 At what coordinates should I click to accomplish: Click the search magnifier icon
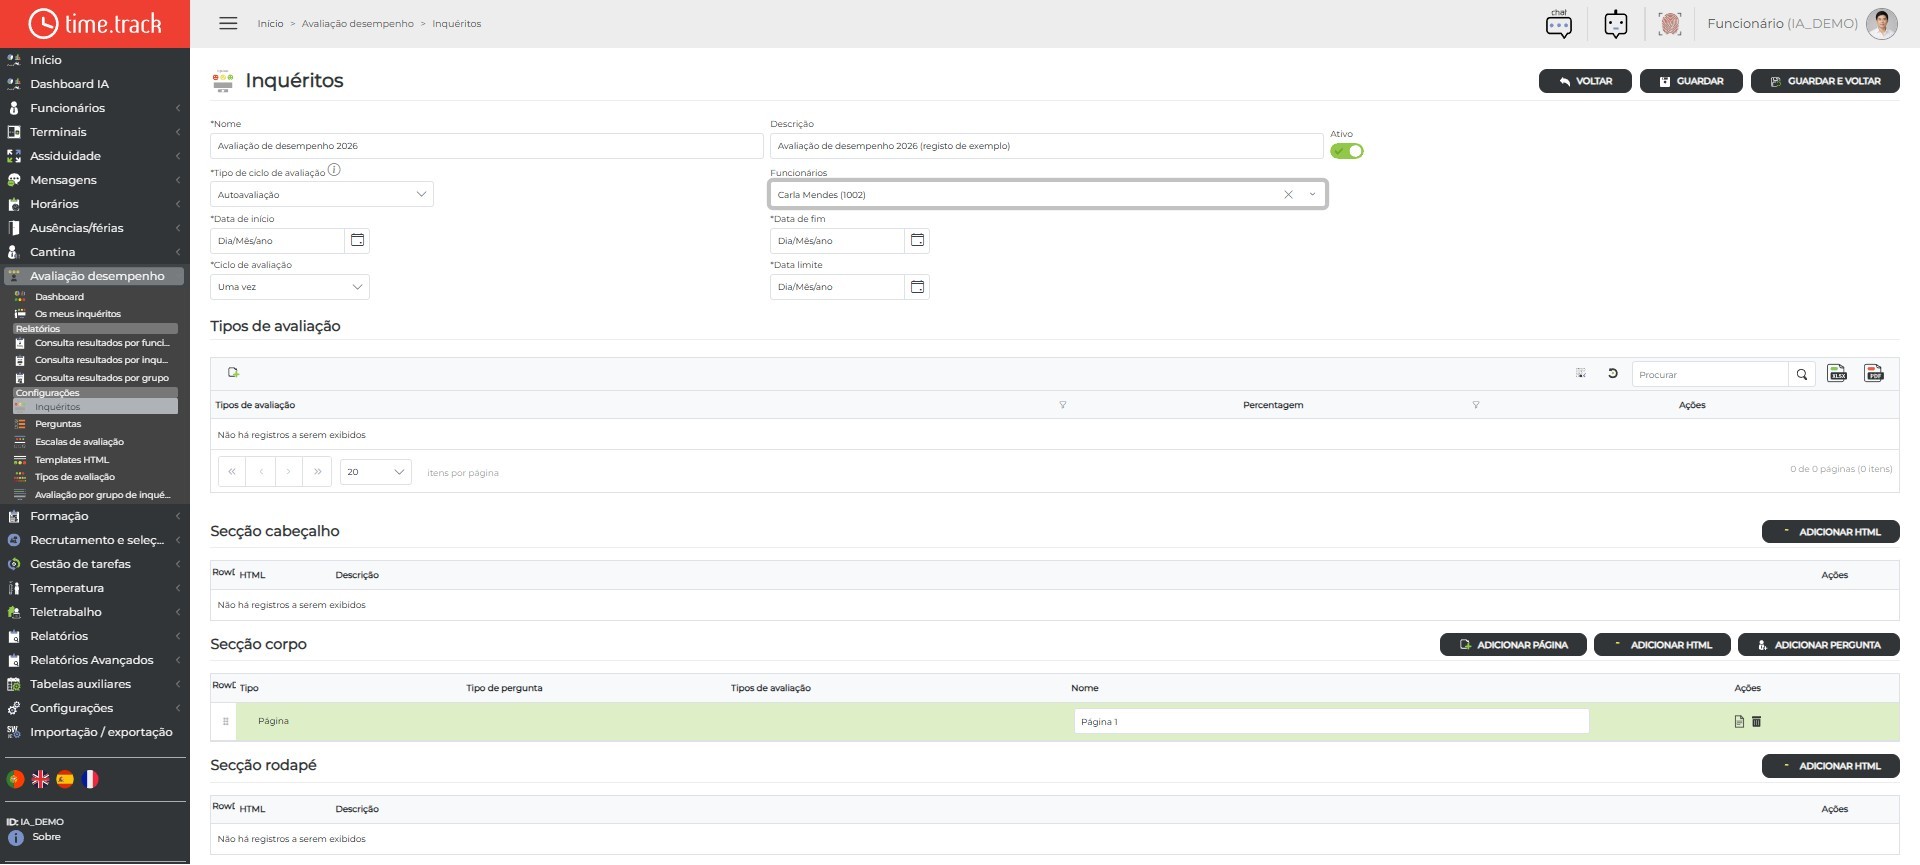pyautogui.click(x=1802, y=374)
